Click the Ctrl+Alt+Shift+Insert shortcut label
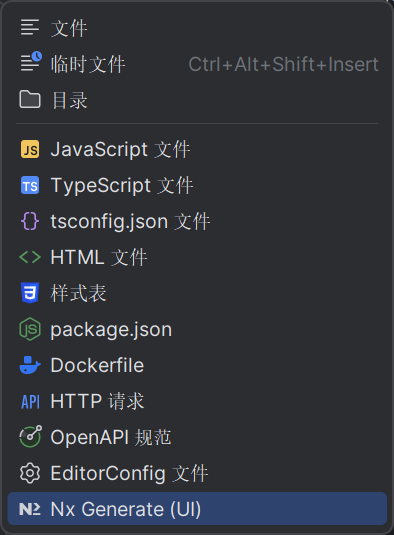Viewport: 394px width, 535px height. [x=283, y=64]
